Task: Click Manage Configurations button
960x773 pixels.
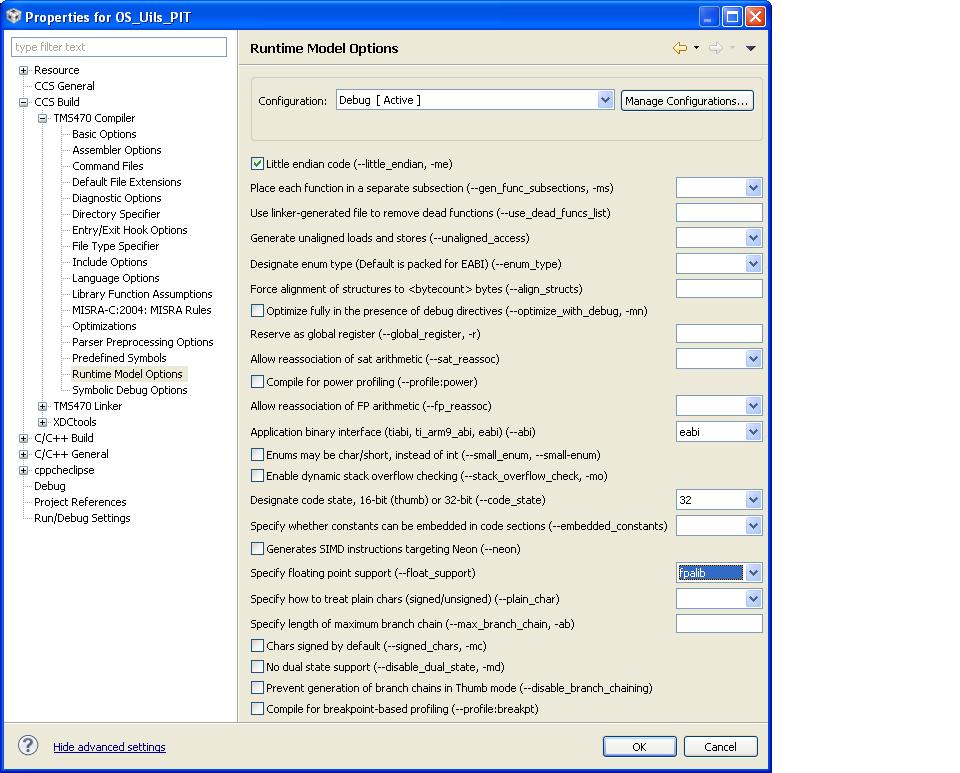Action: [x=687, y=100]
